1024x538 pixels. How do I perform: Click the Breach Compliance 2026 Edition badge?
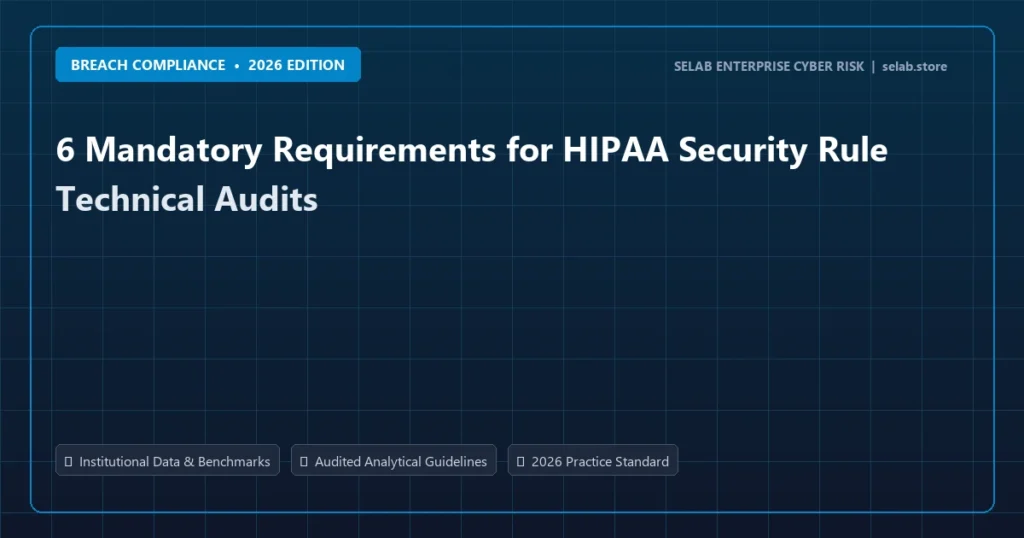208,65
